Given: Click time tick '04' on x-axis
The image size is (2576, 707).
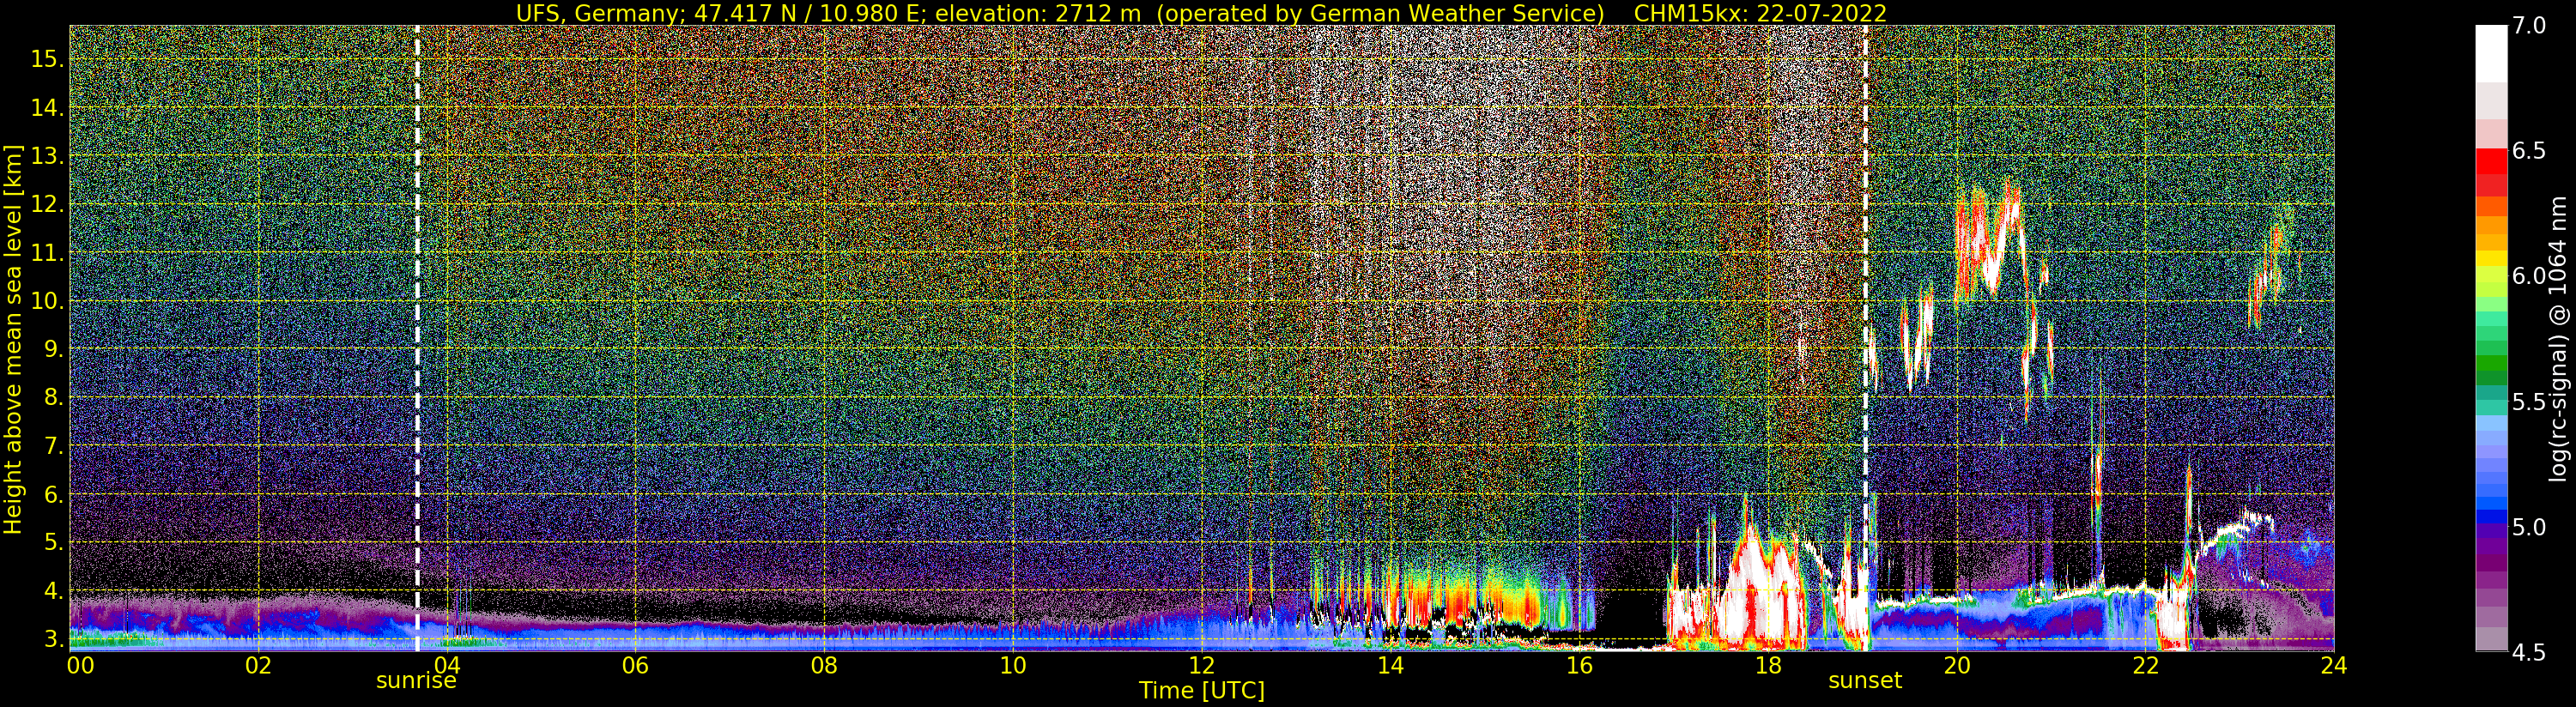Looking at the screenshot, I should pyautogui.click(x=447, y=665).
